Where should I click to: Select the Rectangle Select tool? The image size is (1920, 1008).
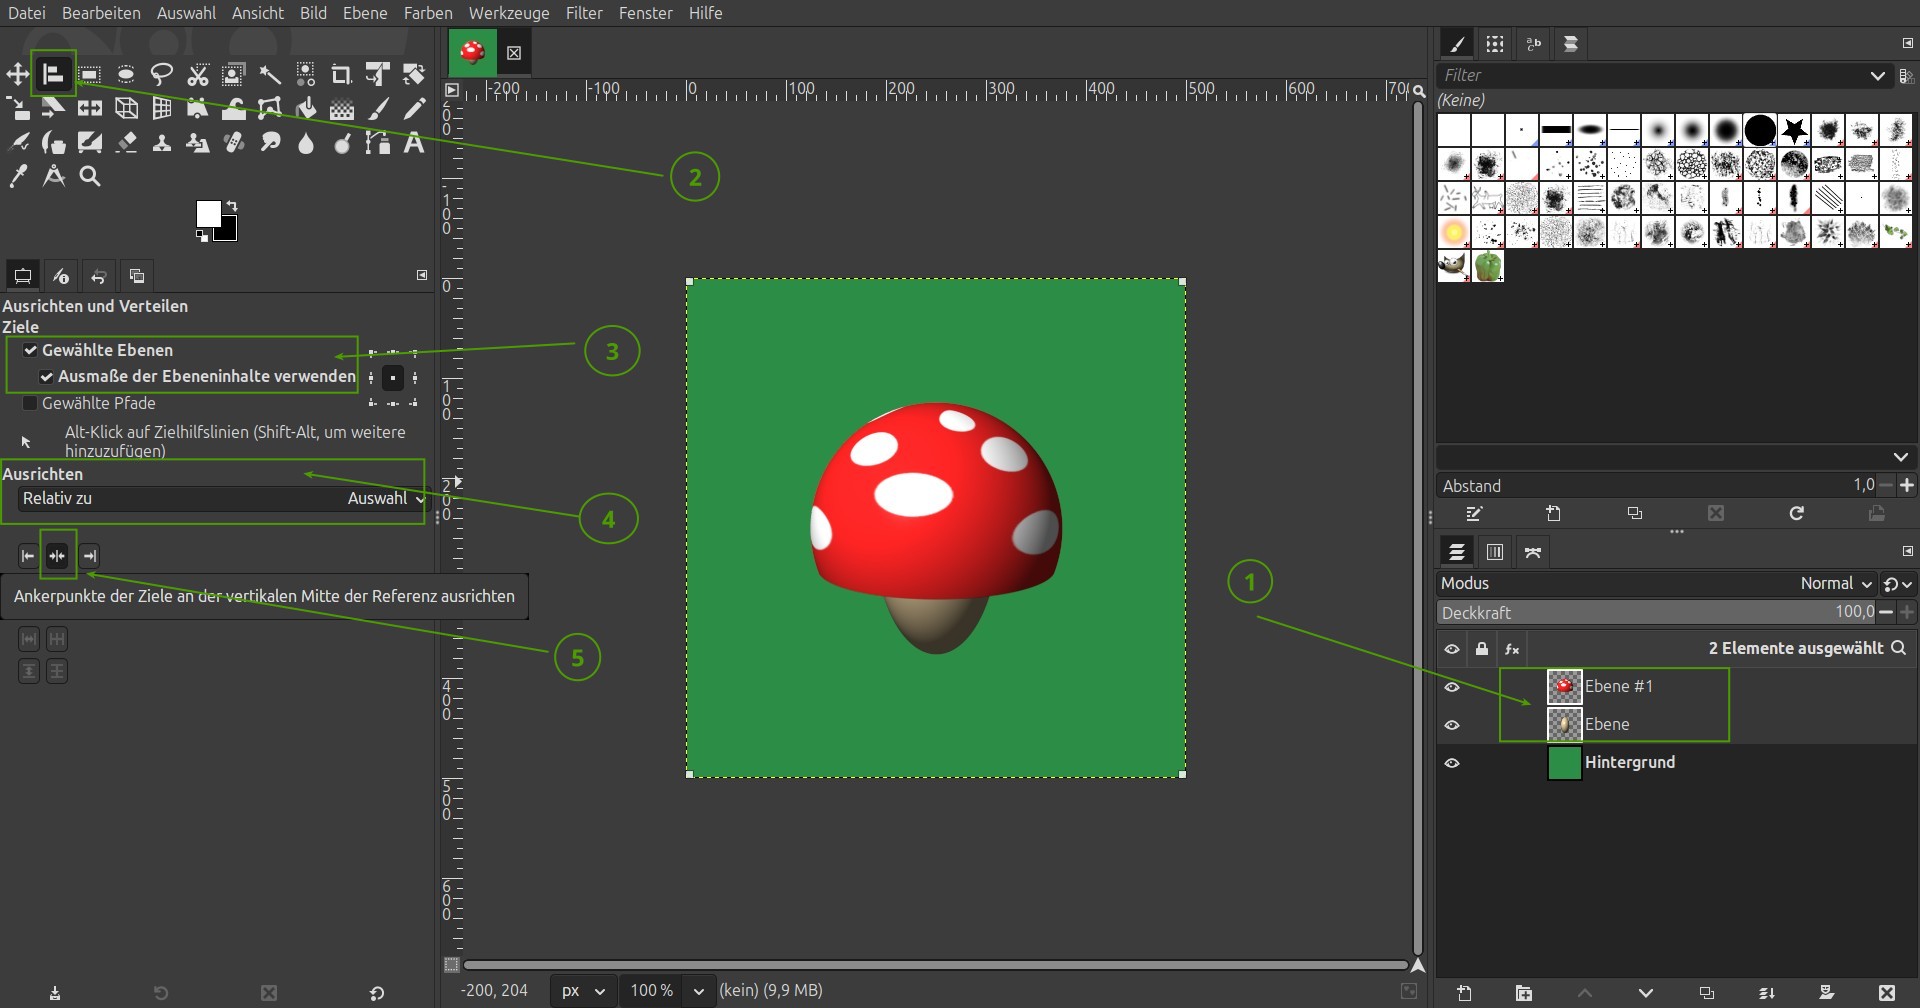[x=90, y=74]
